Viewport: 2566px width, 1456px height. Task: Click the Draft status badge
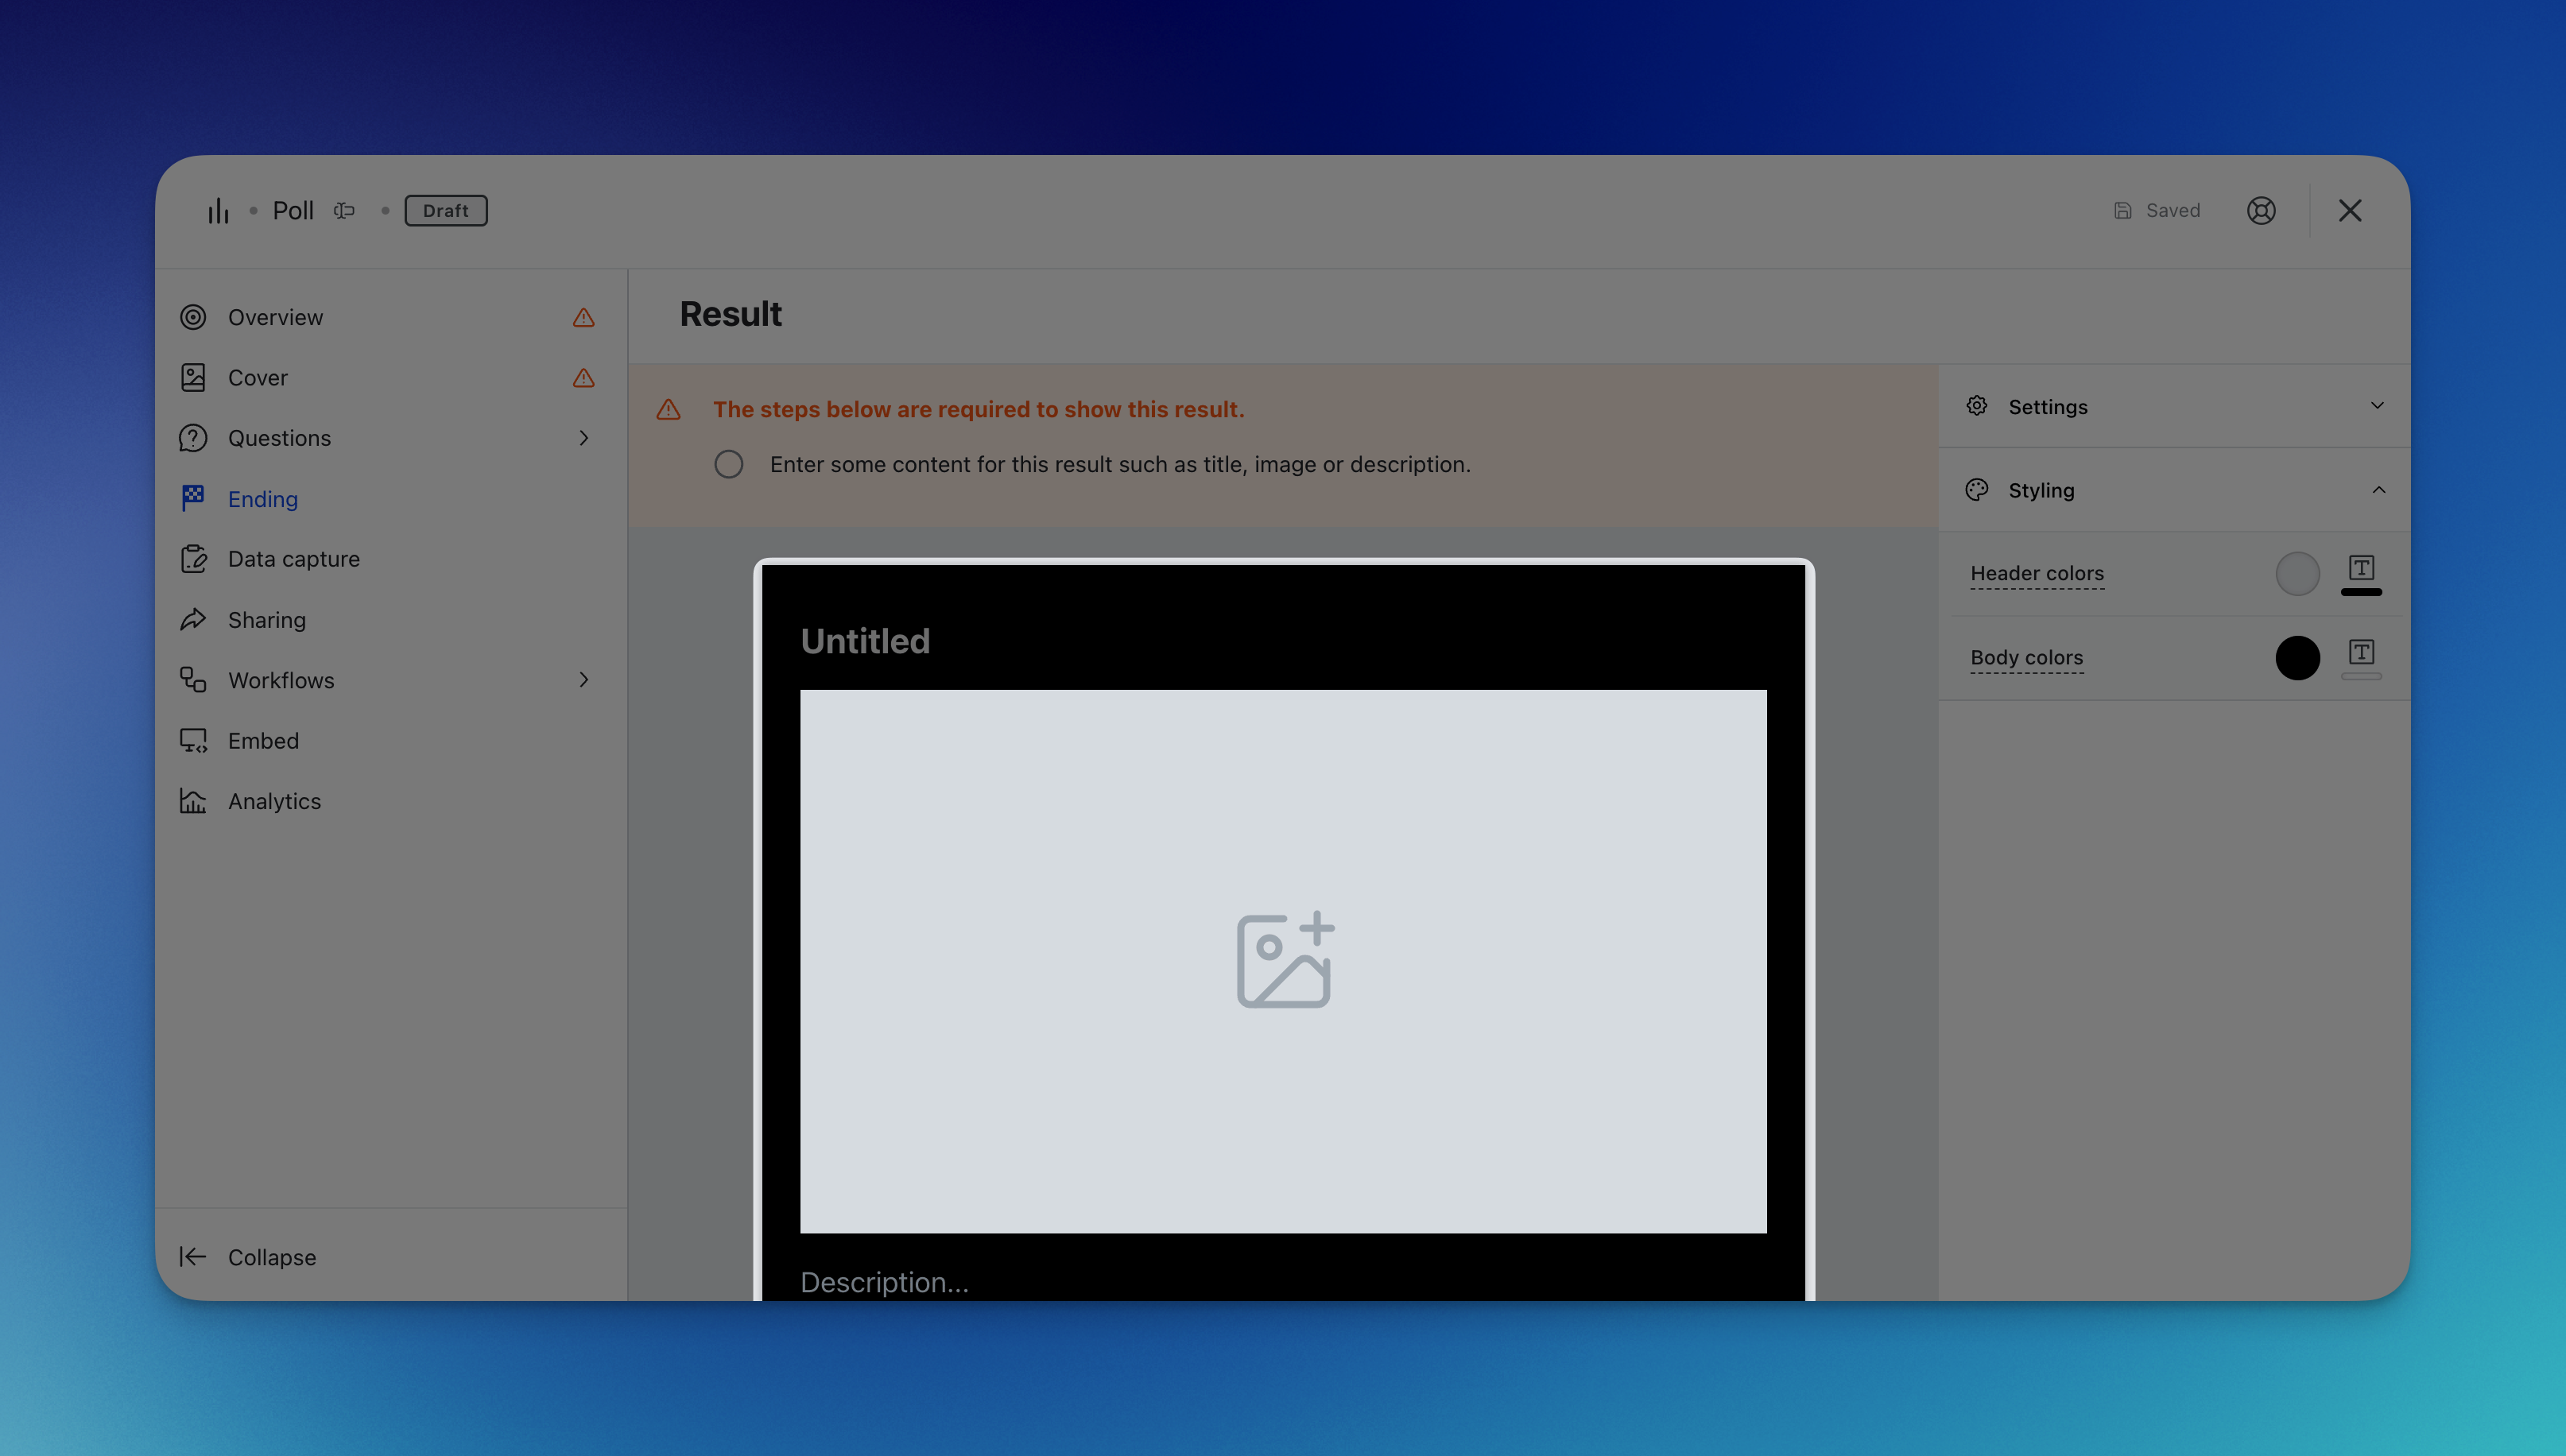[445, 211]
